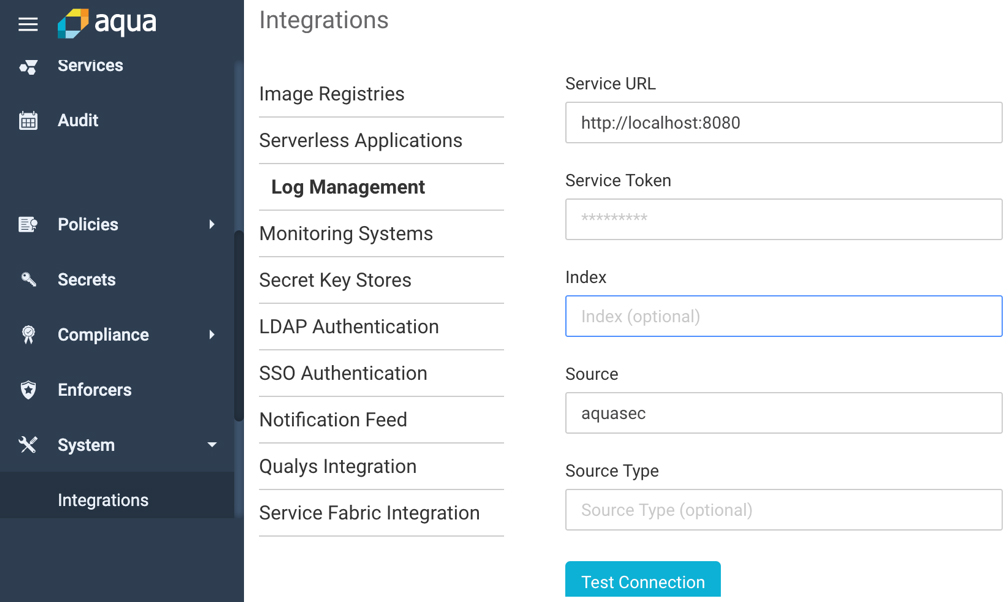Click the Service Token label
This screenshot has height=602, width=1008.
[618, 181]
